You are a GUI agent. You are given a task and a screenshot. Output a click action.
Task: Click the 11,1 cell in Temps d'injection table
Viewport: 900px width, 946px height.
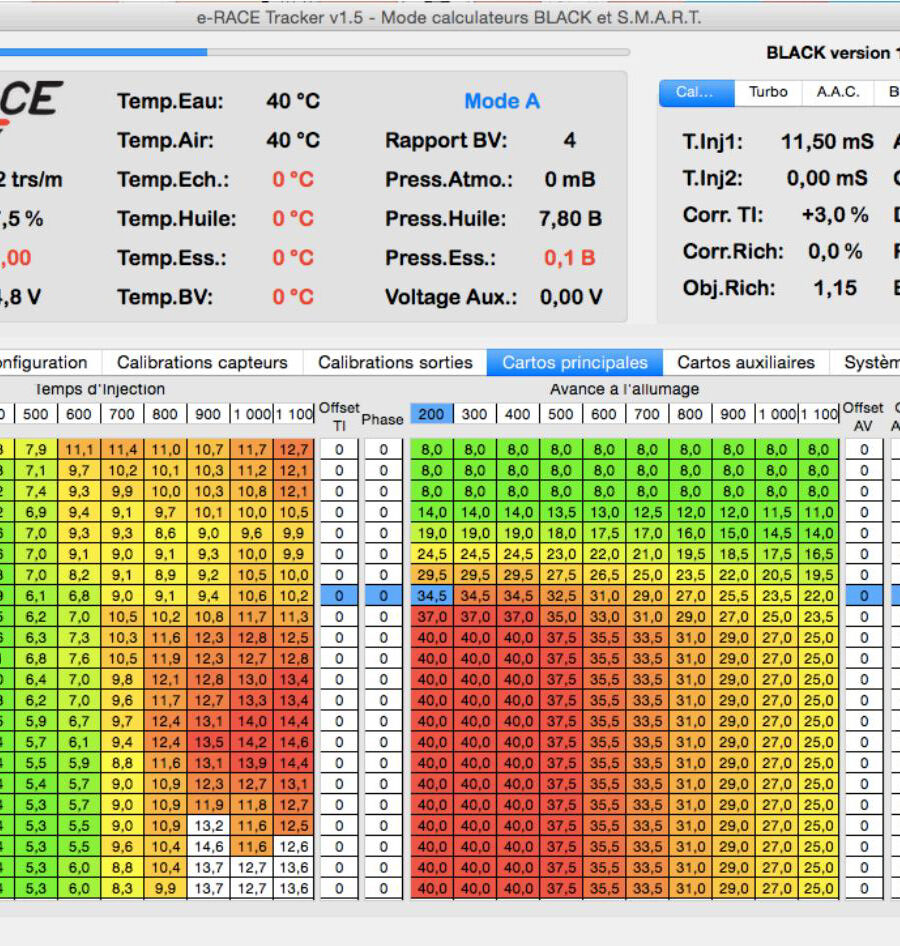pos(79,450)
